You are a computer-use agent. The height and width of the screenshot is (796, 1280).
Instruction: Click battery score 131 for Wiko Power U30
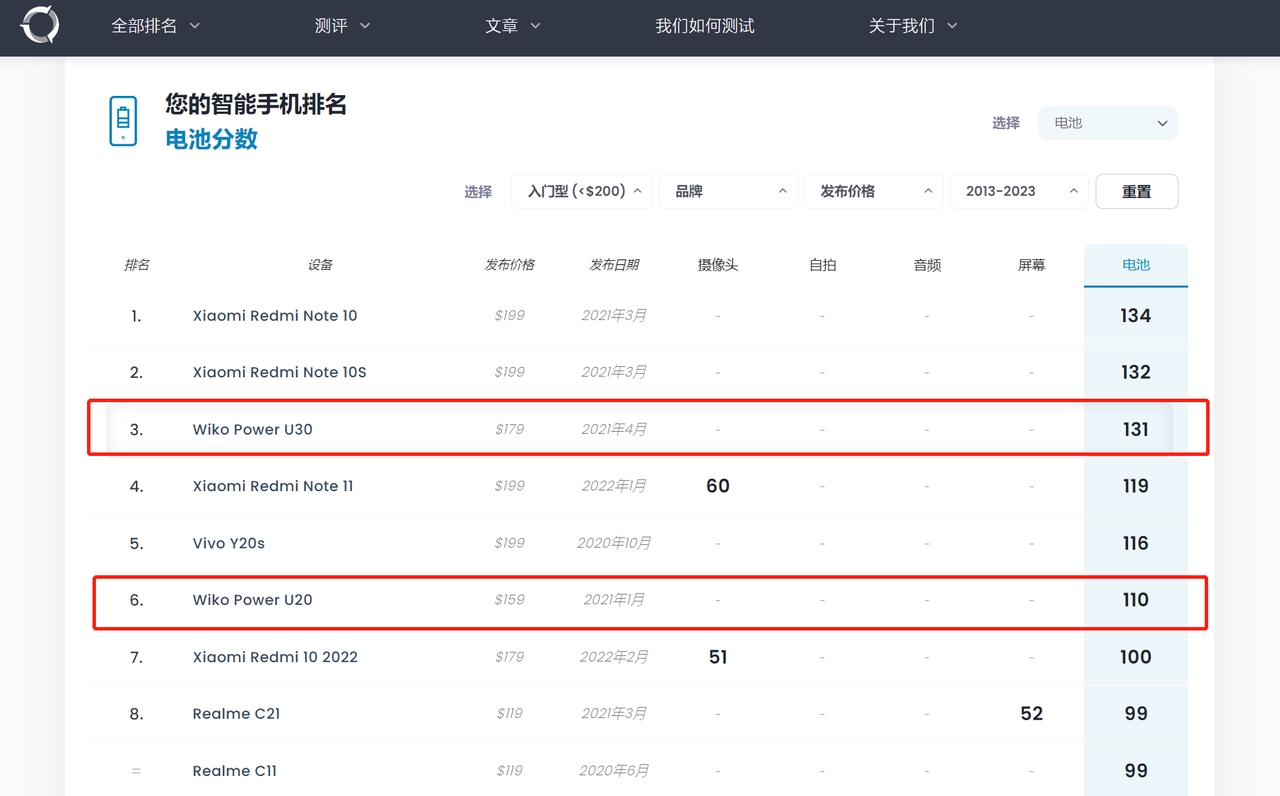[x=1136, y=429]
